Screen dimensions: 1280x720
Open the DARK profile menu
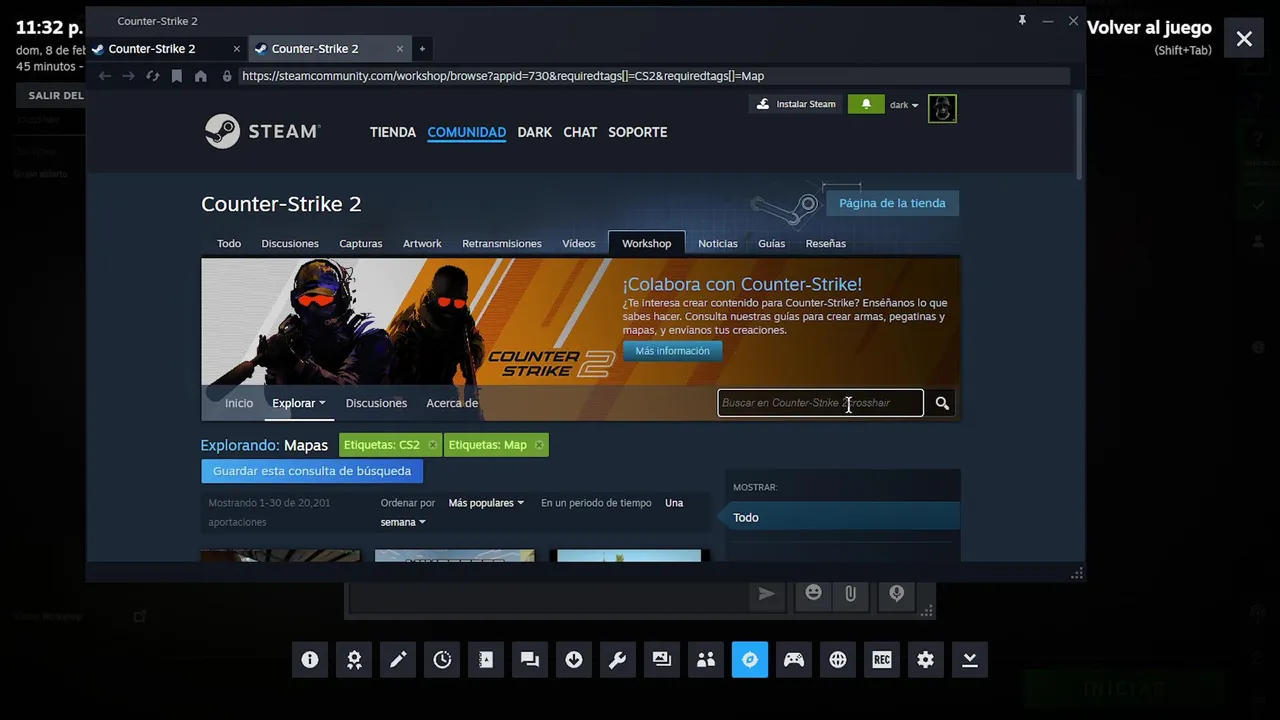coord(535,132)
